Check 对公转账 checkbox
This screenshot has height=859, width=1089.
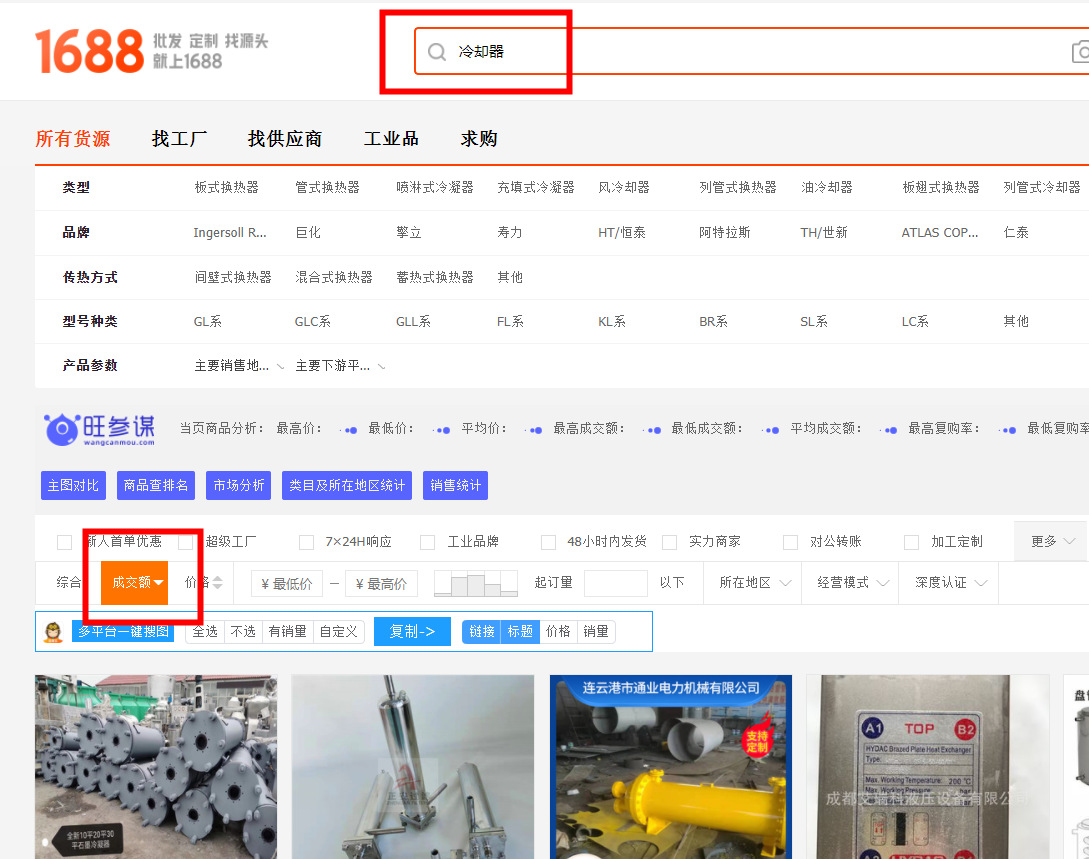[x=790, y=542]
